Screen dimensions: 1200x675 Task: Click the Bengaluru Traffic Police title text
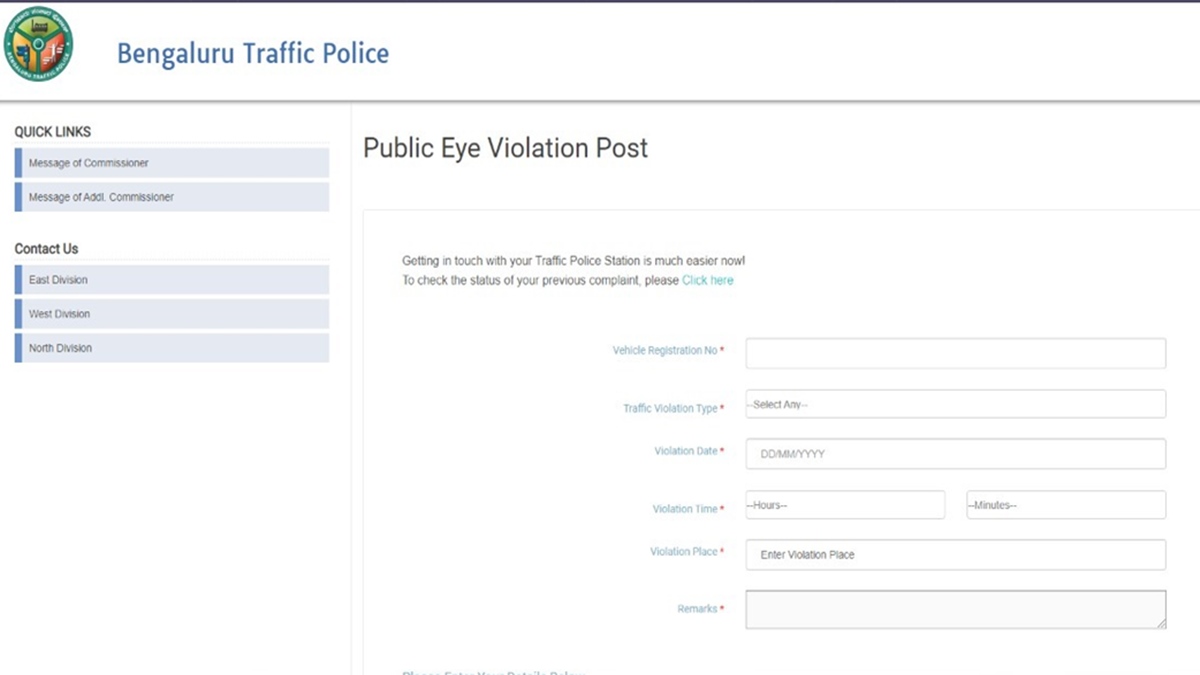pos(252,52)
